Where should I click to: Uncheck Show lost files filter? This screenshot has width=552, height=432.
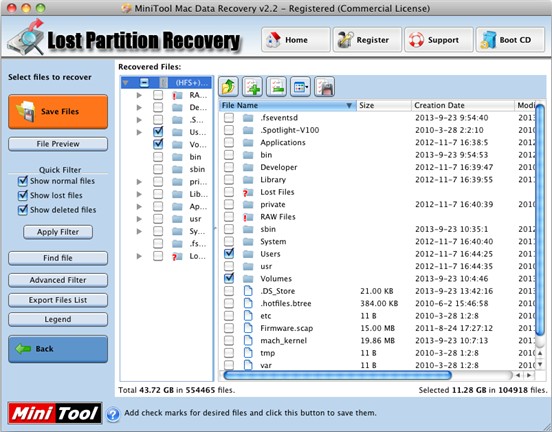pos(23,195)
